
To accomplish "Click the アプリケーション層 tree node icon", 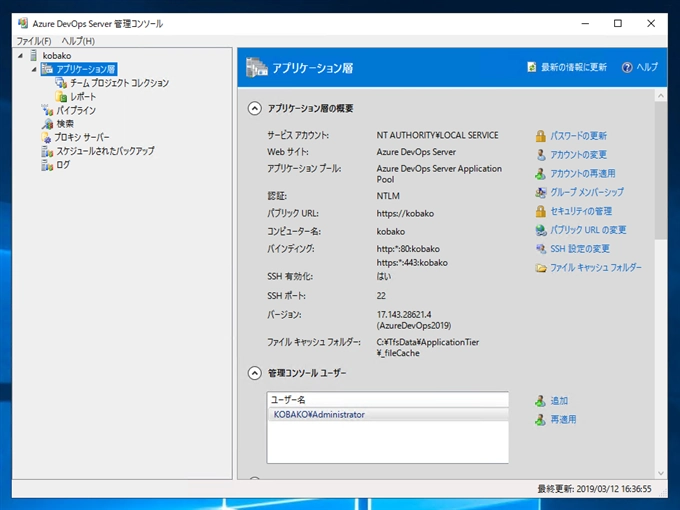I will point(47,69).
